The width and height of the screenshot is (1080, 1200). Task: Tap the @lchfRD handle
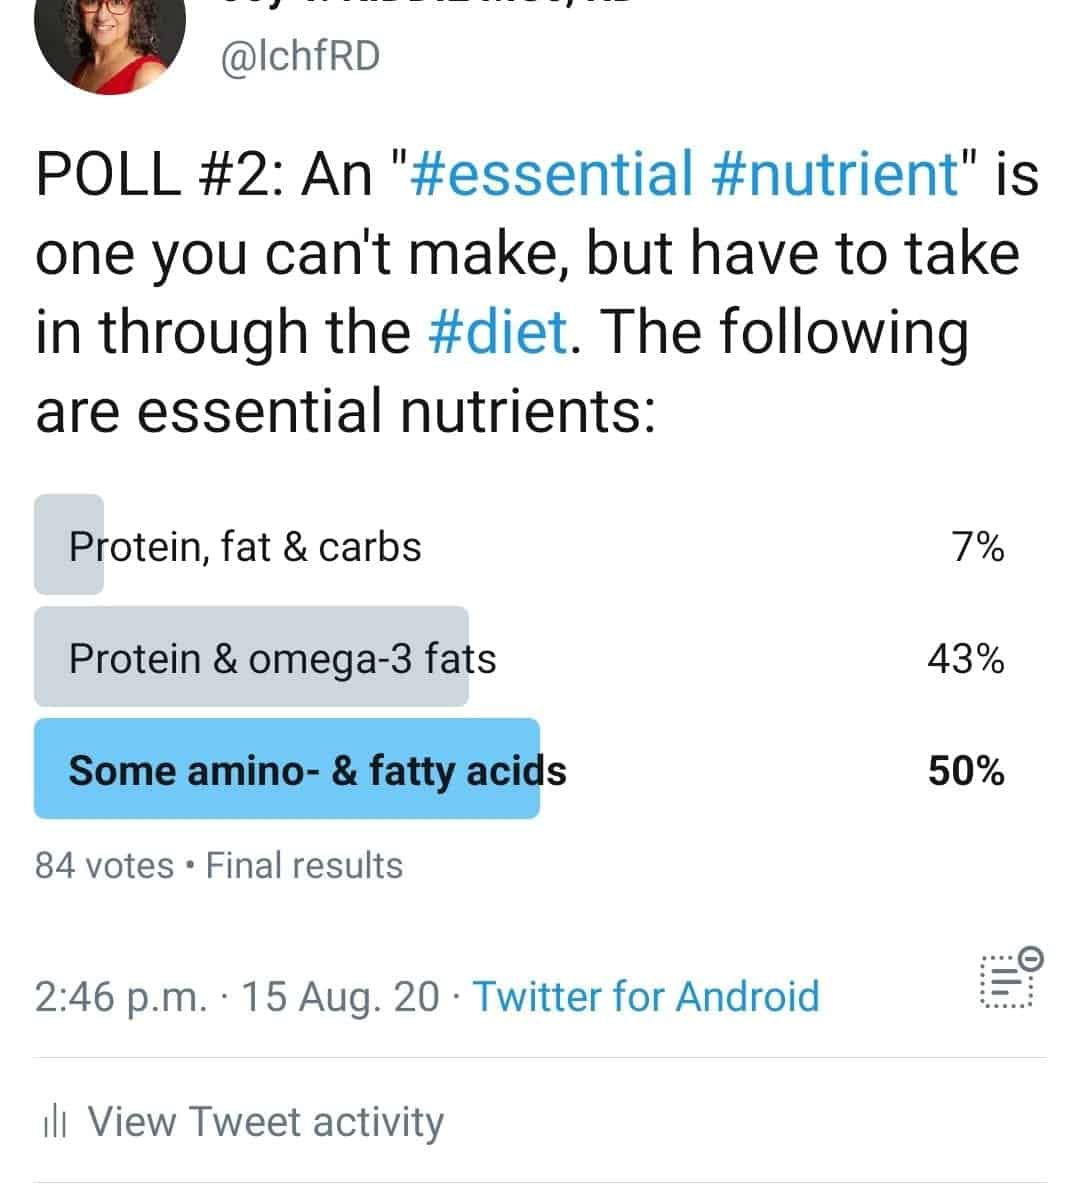pos(299,56)
